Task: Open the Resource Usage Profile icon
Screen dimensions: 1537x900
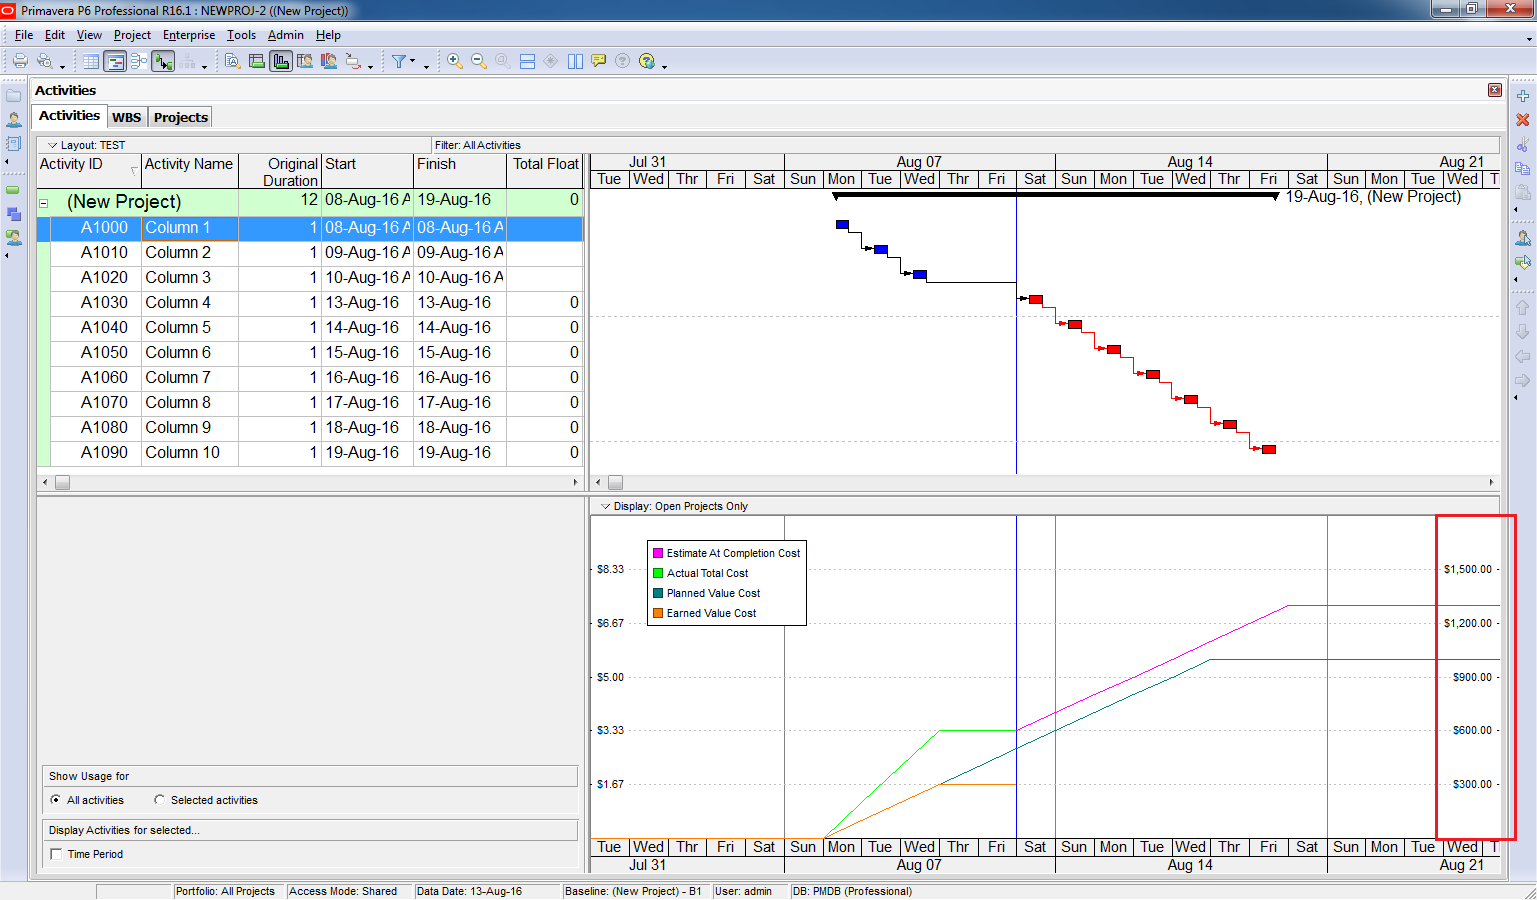Action: click(329, 61)
